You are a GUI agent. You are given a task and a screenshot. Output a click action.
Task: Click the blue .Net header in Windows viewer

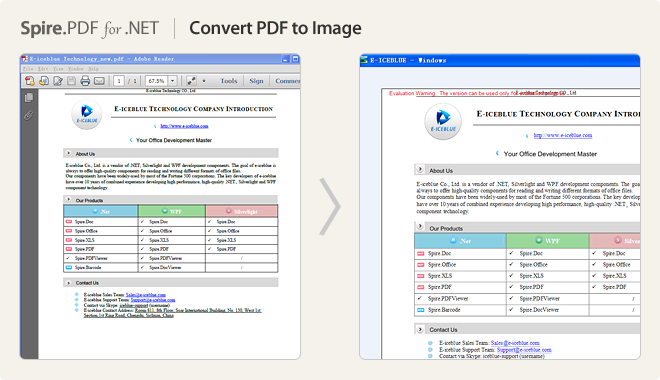[x=460, y=241]
